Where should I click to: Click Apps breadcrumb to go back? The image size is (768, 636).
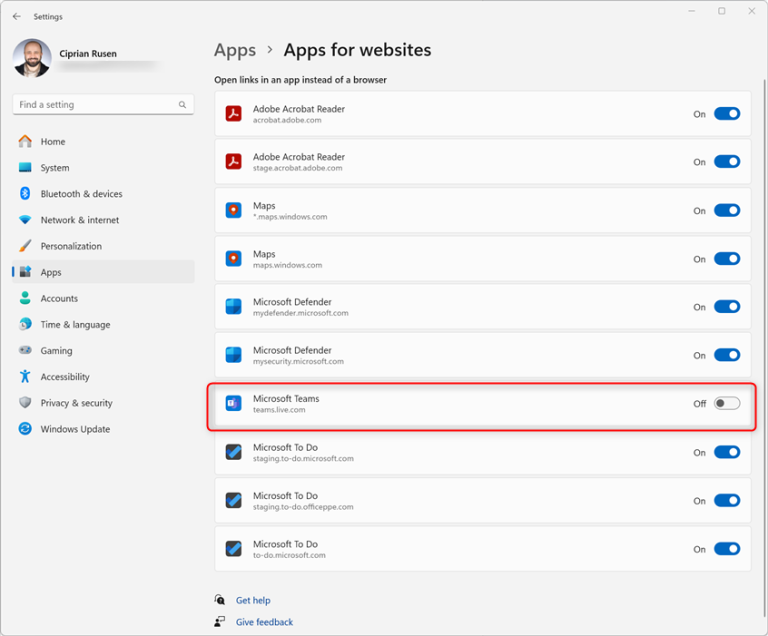(x=235, y=50)
